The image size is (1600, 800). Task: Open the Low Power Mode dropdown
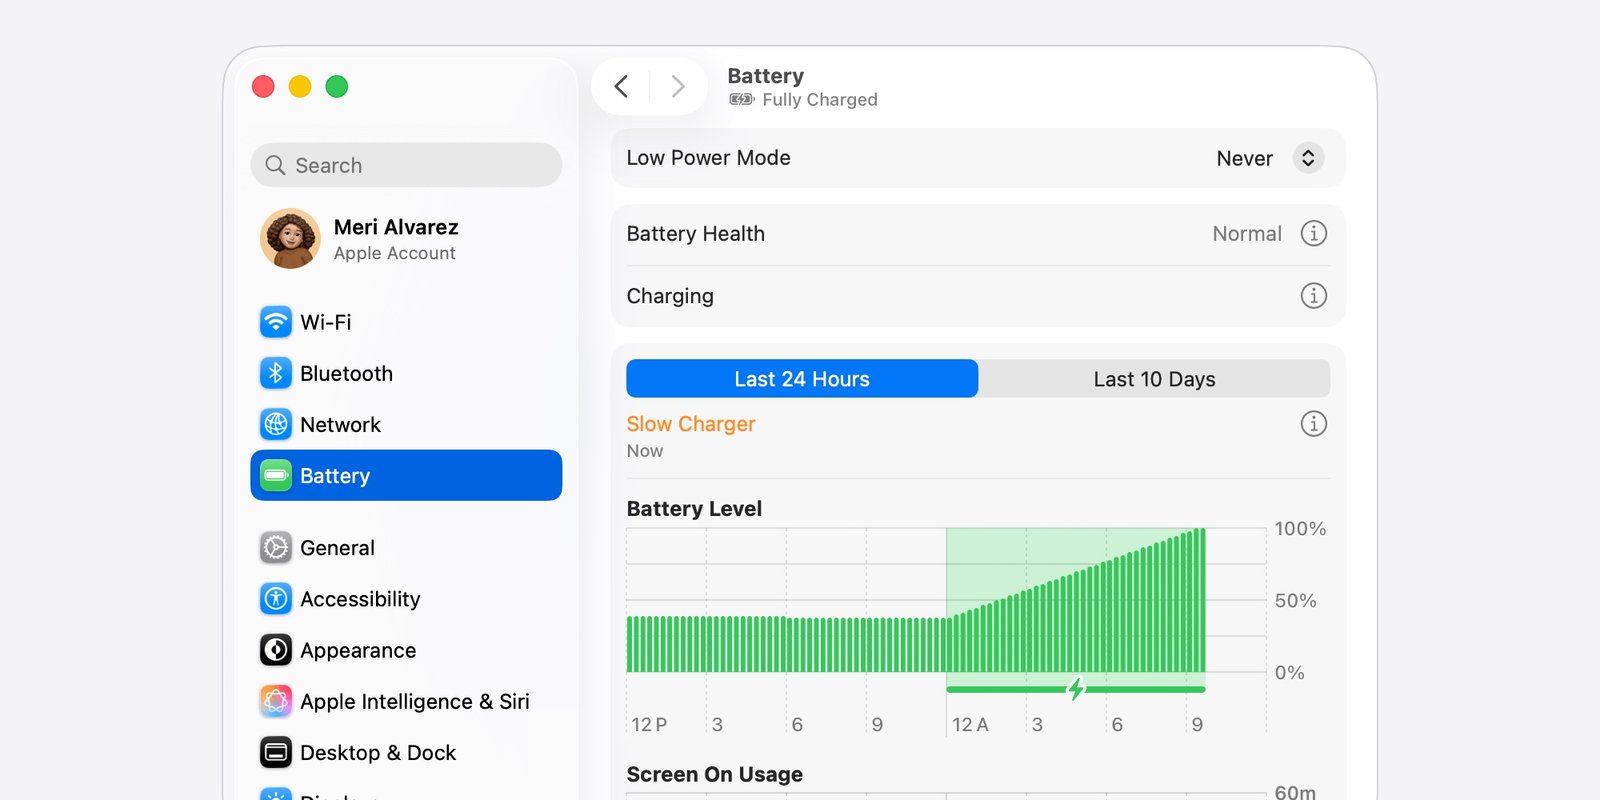[x=1307, y=158]
